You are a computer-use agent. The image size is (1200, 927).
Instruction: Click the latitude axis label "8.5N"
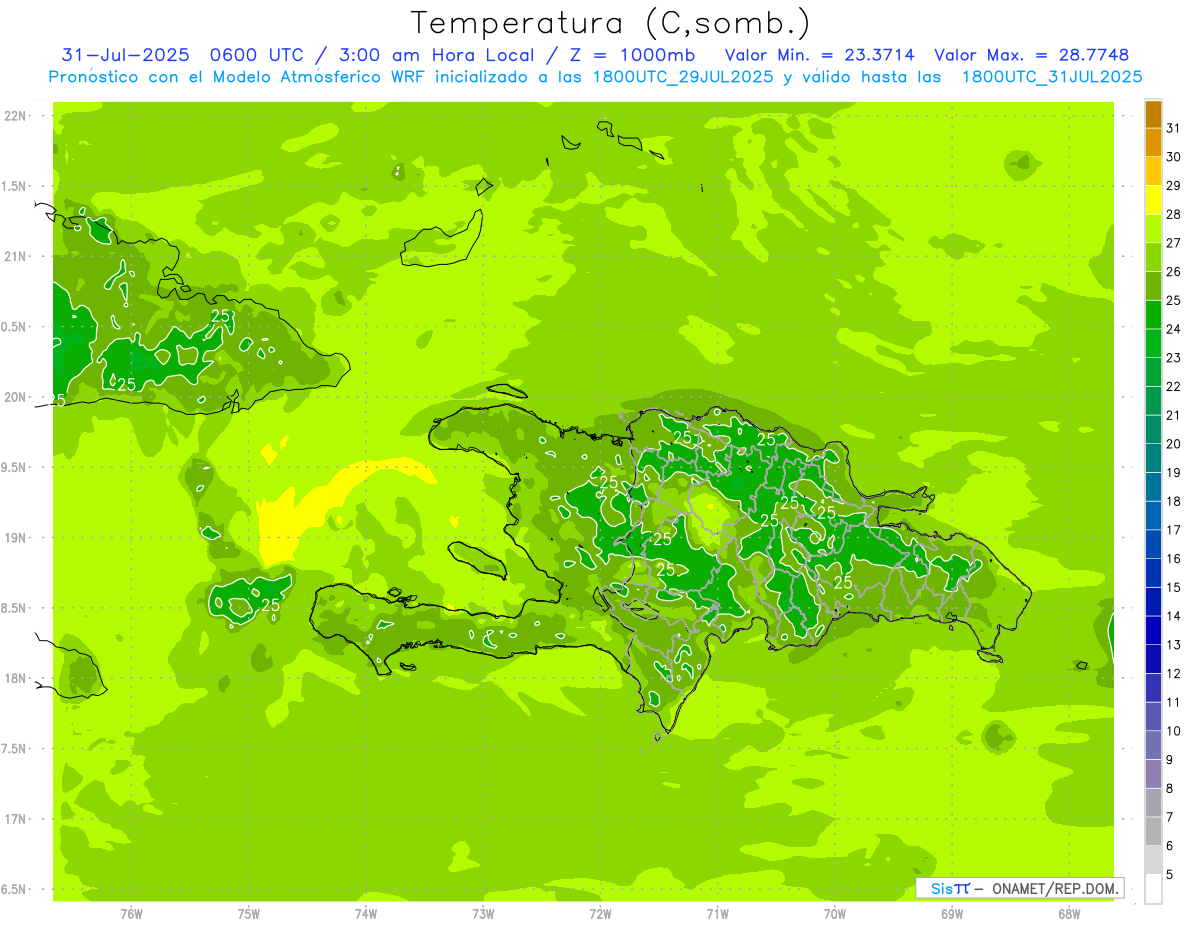(x=15, y=608)
